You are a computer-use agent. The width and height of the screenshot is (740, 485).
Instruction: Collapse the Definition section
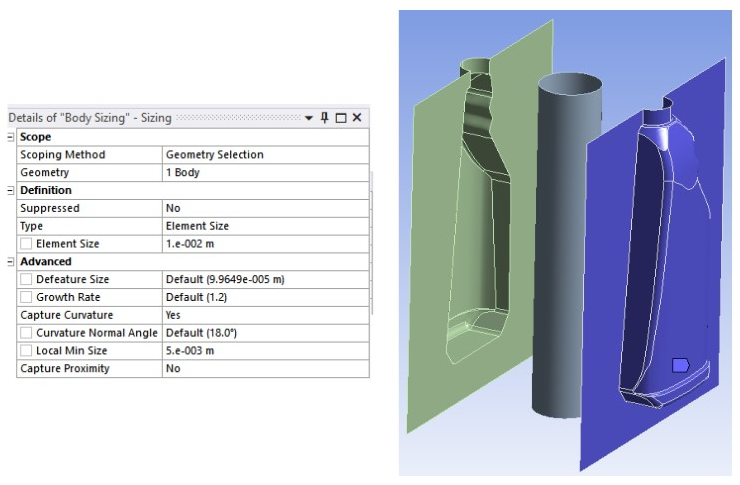(11, 190)
